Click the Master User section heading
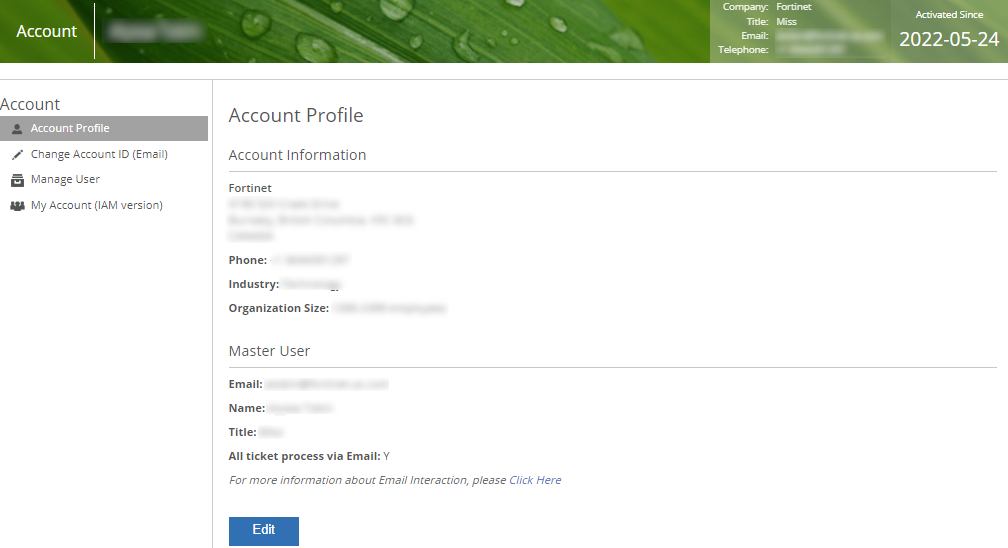This screenshot has height=548, width=1008. click(x=269, y=352)
